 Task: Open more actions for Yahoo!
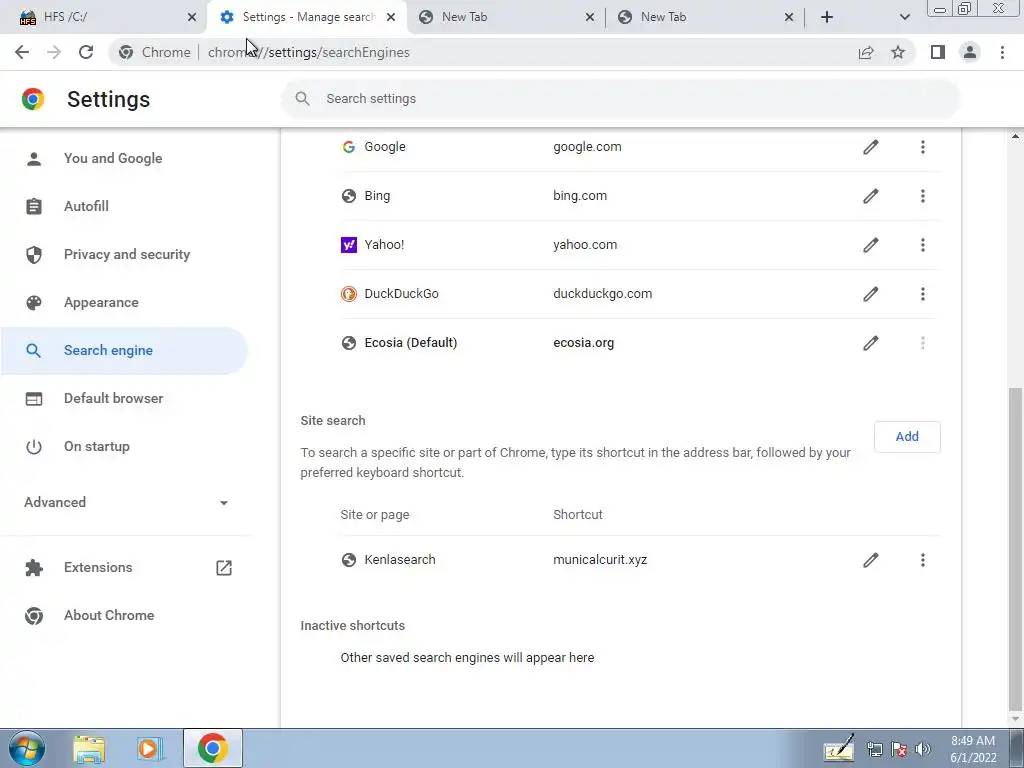pos(923,245)
